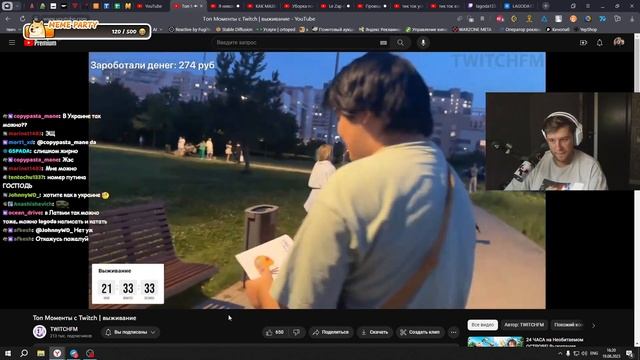Open Windows notification center icon
The height and width of the screenshot is (360, 640).
(x=629, y=353)
